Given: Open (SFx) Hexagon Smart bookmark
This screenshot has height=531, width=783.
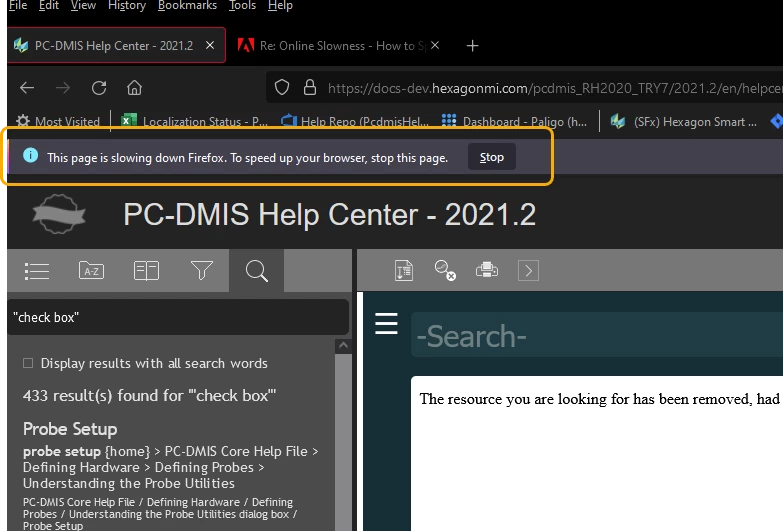Looking at the screenshot, I should coord(683,121).
